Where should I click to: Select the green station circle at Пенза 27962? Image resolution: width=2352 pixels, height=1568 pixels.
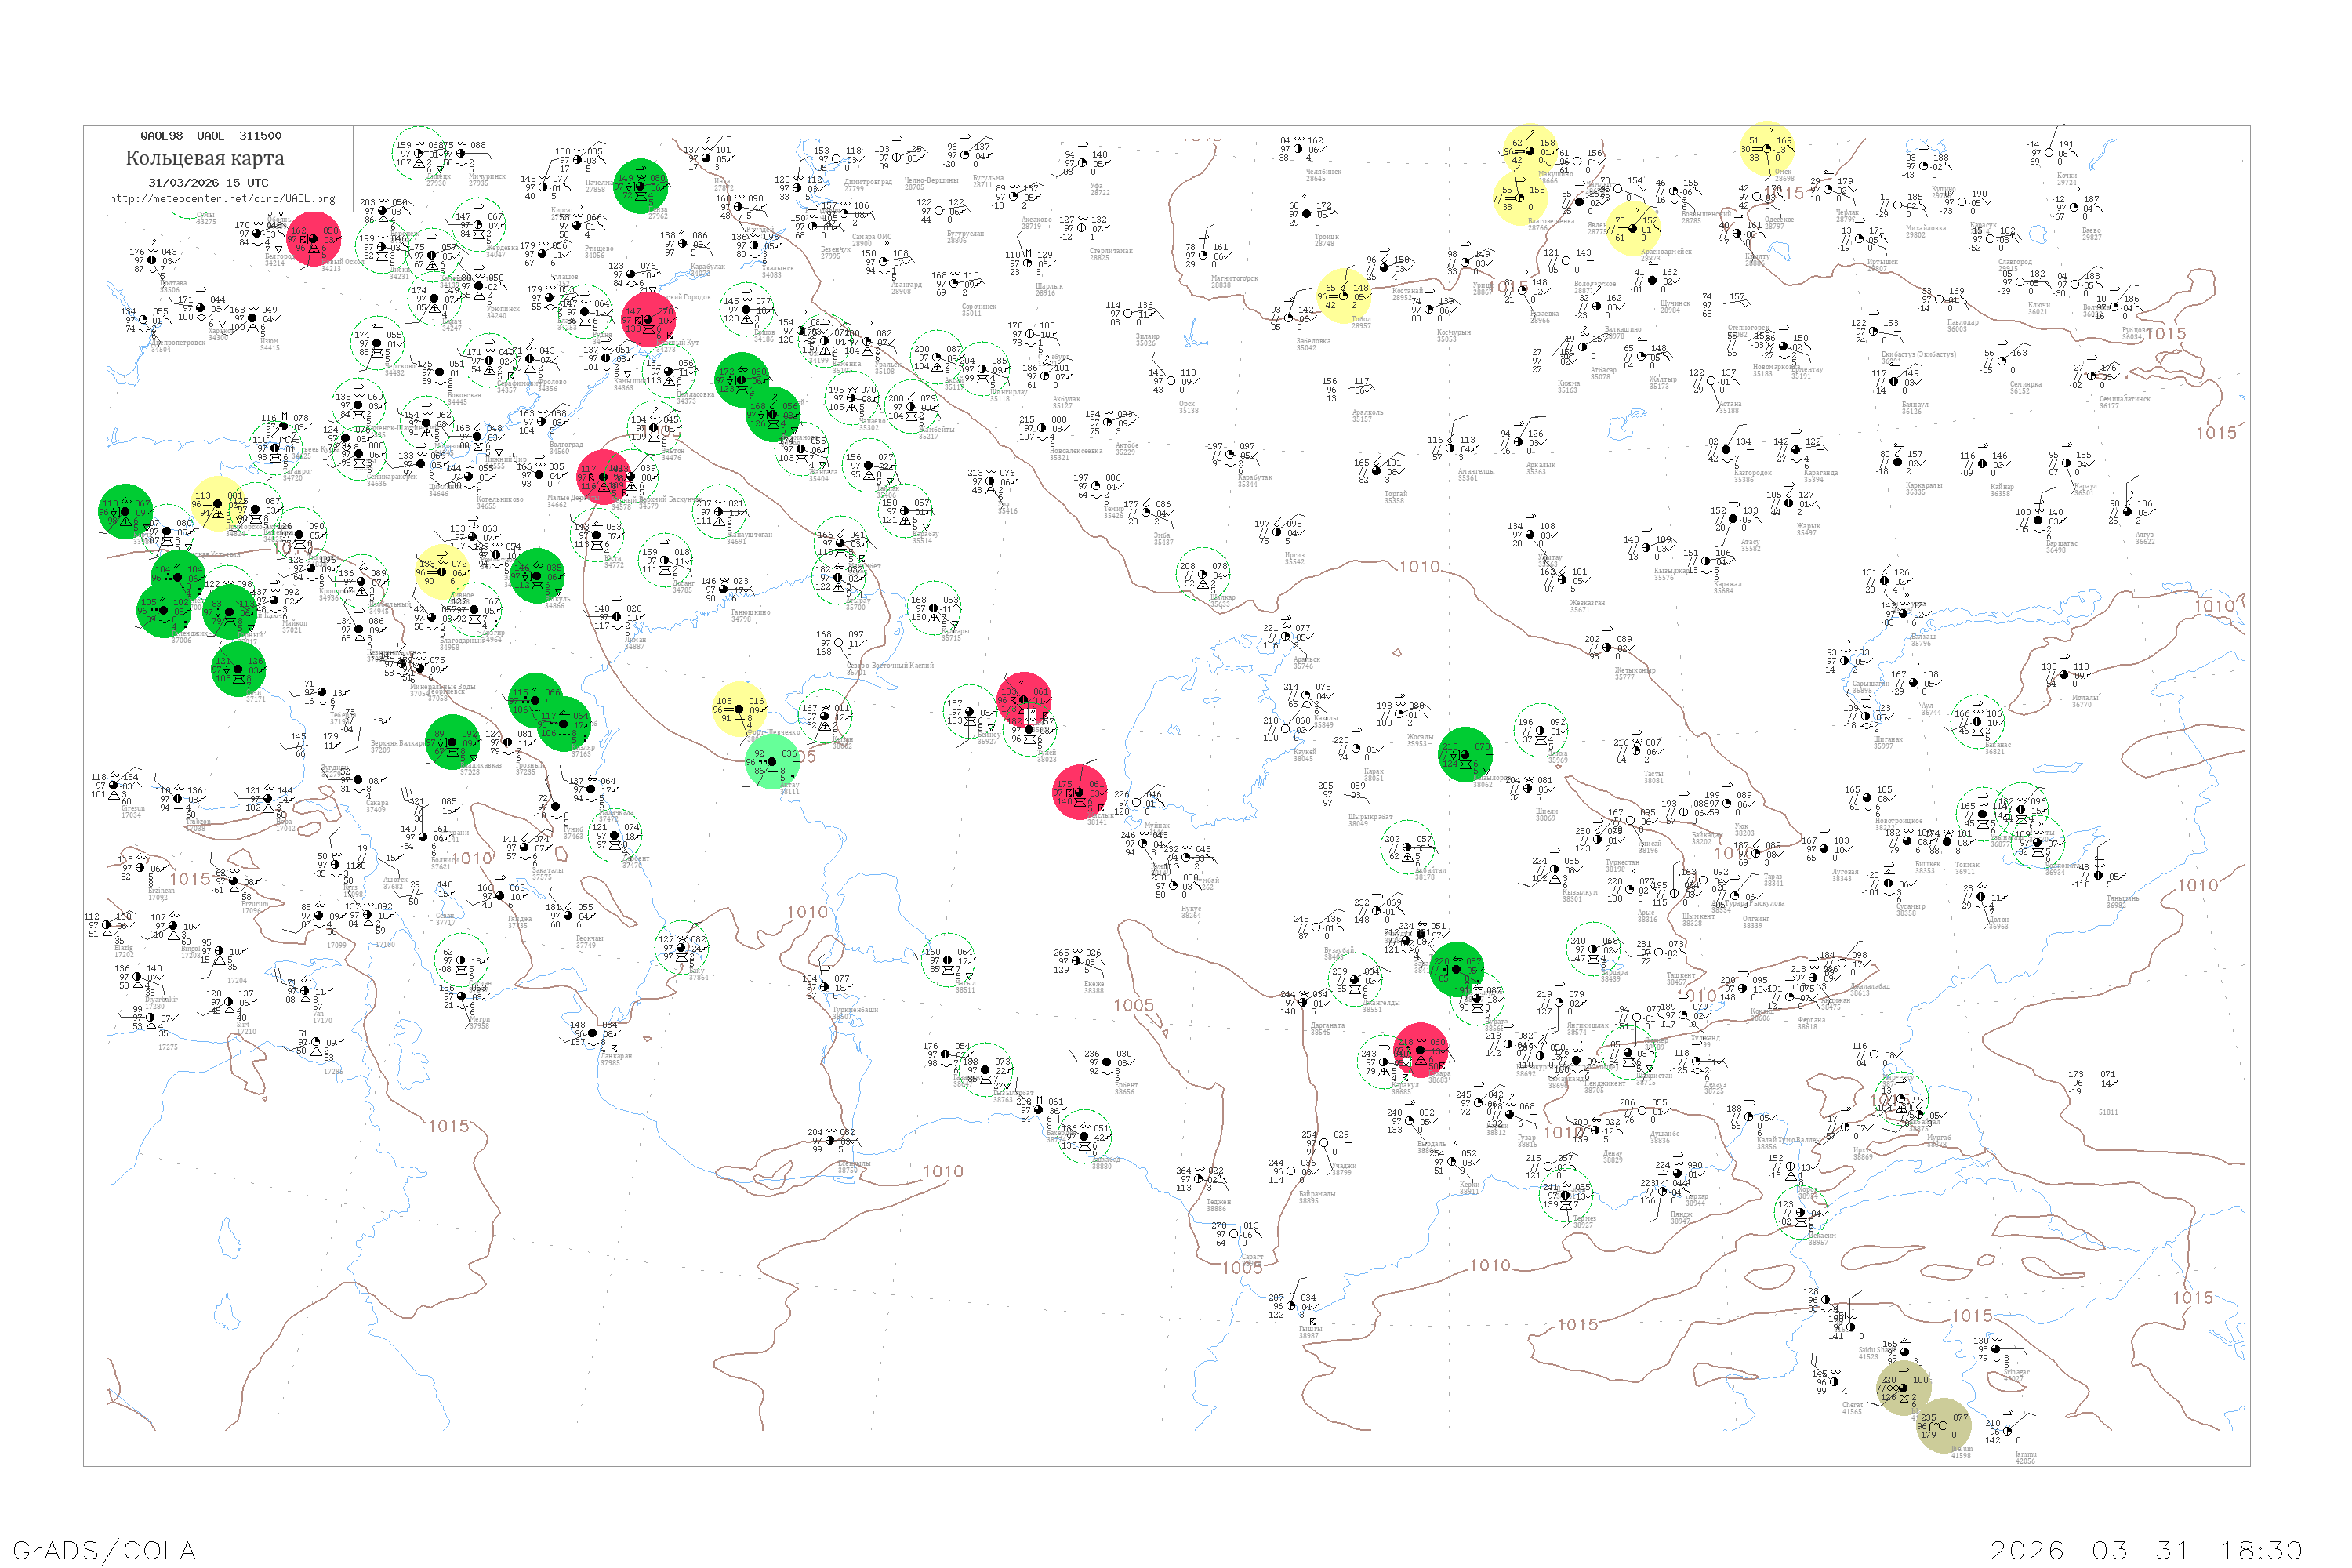pyautogui.click(x=641, y=186)
